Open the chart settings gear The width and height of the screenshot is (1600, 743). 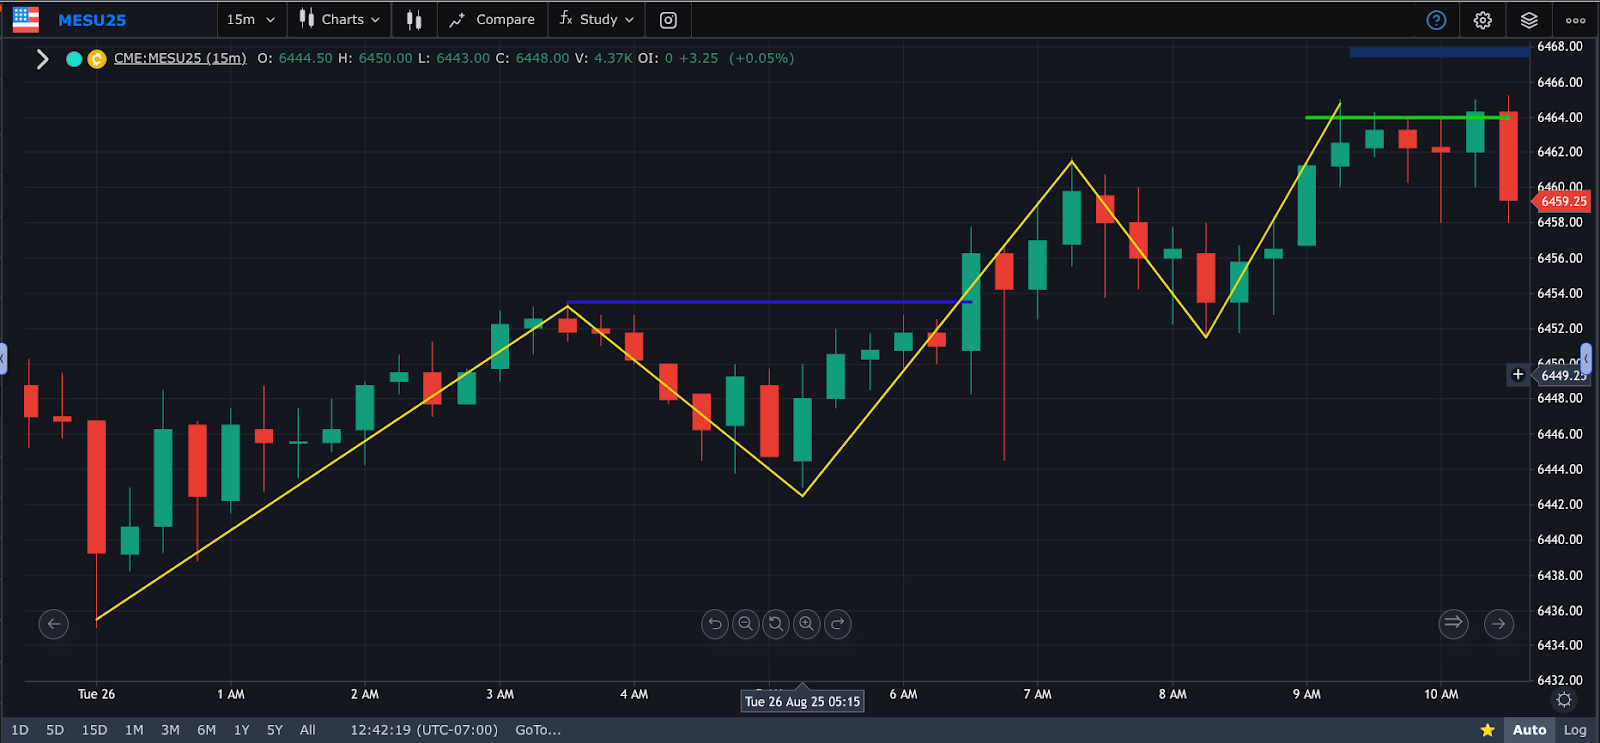click(x=1482, y=20)
